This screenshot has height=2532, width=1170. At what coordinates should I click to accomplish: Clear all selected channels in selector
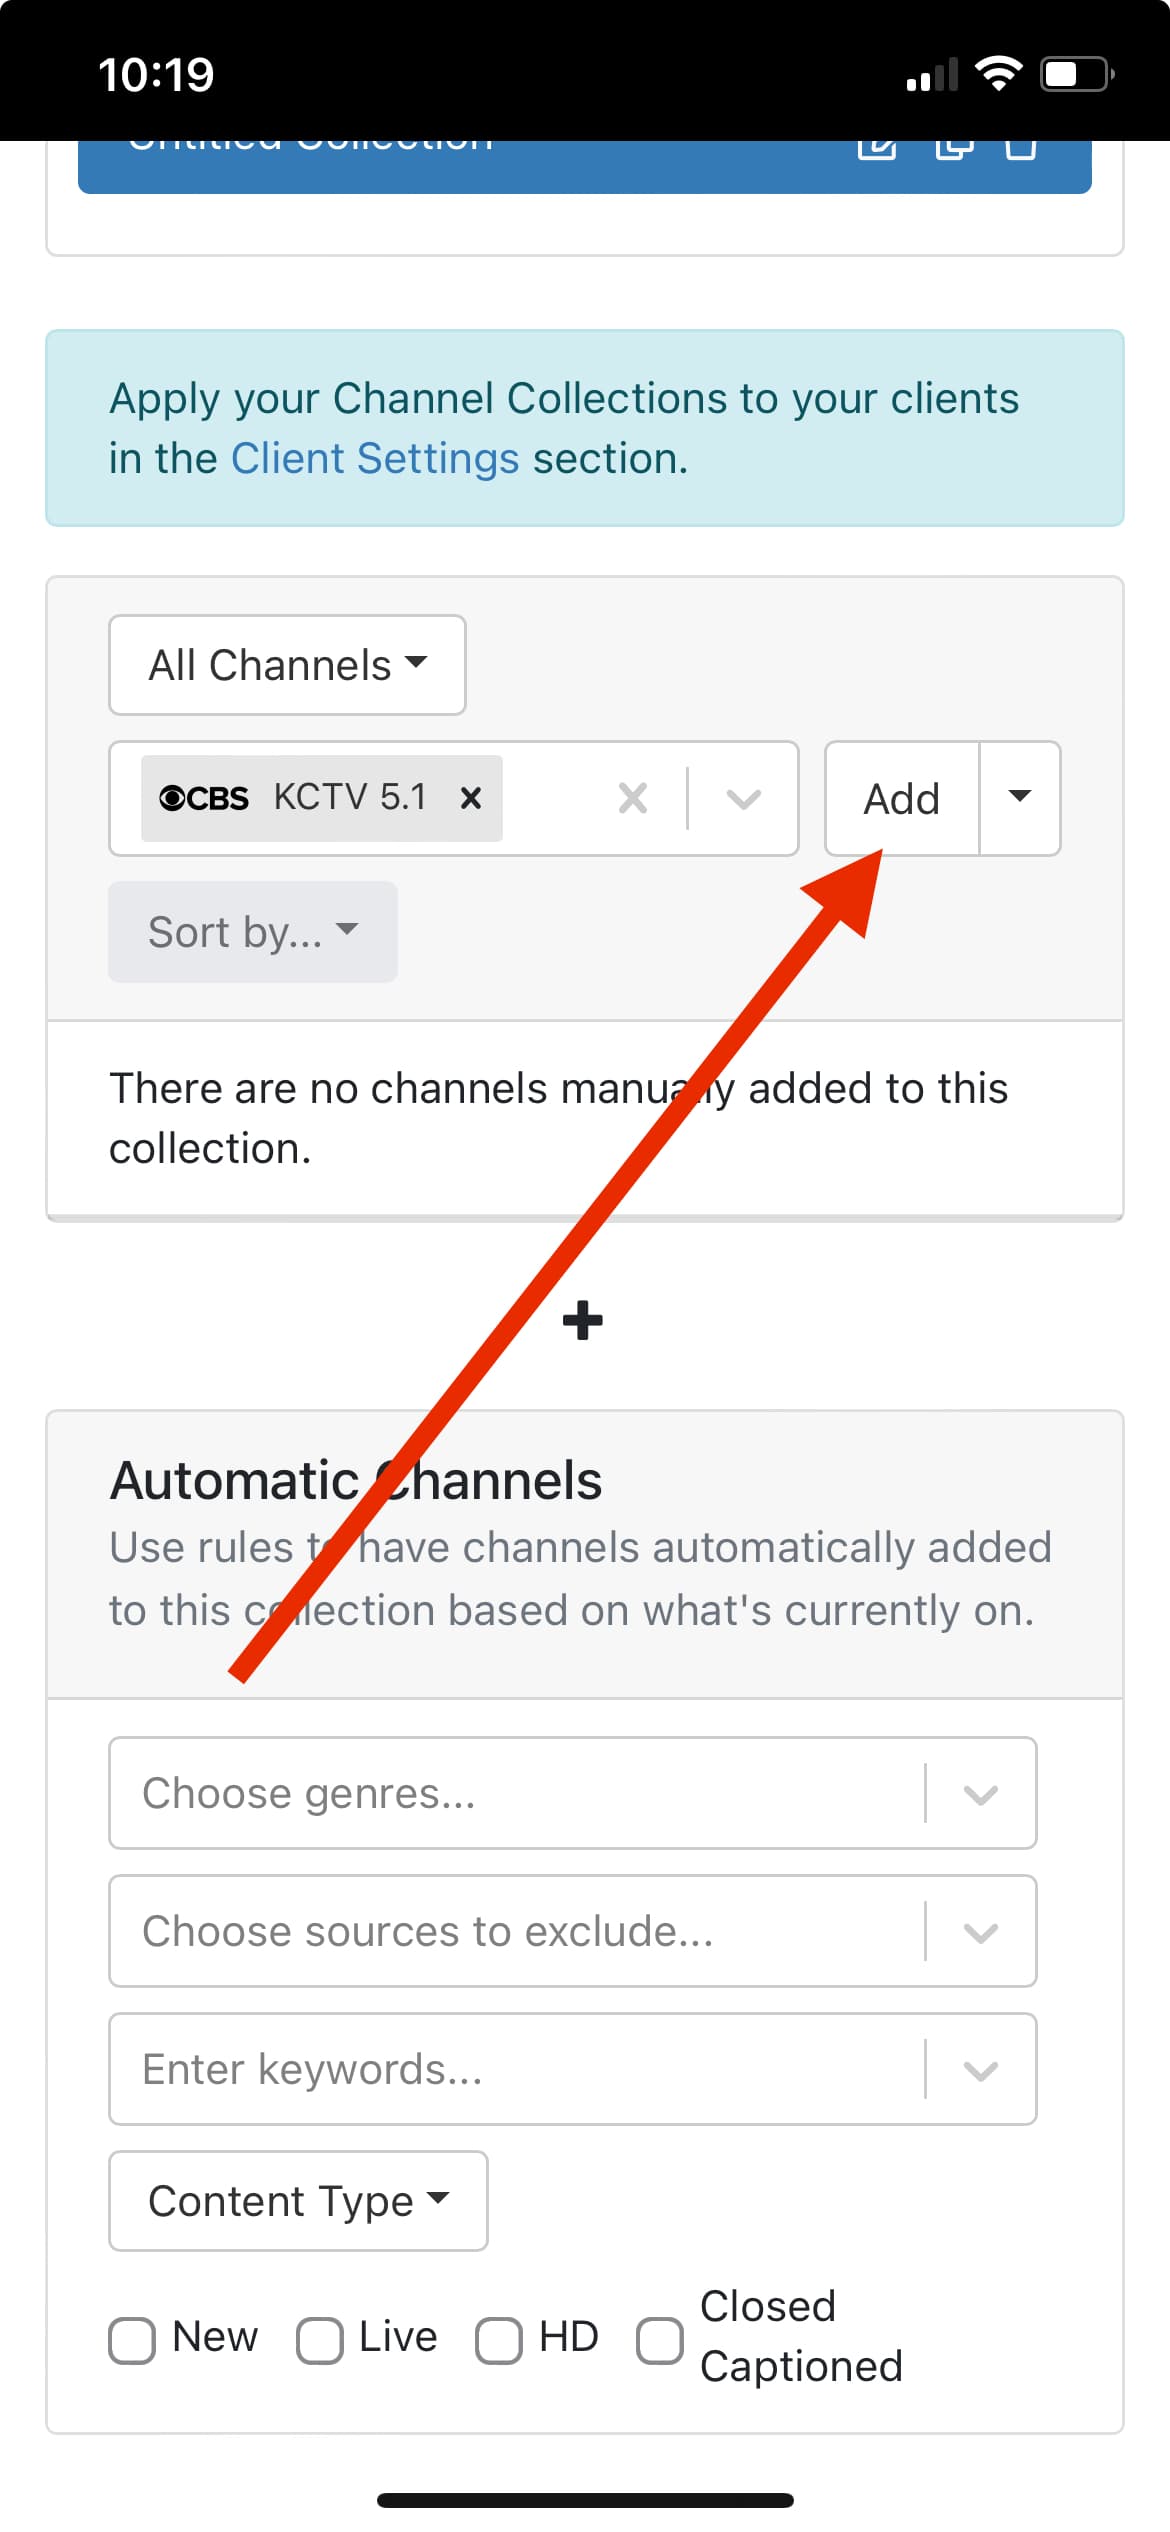[633, 798]
